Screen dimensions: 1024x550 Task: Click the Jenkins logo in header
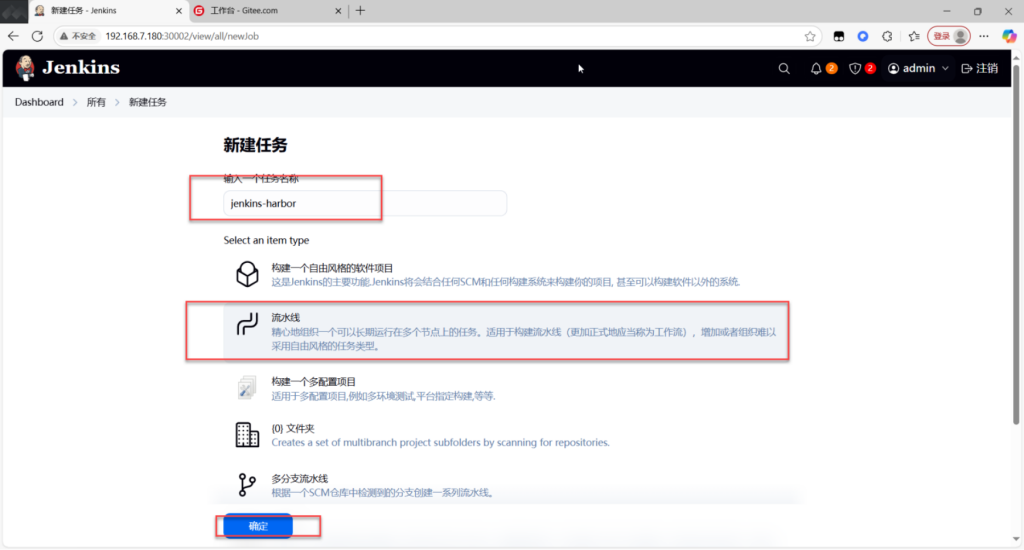(68, 68)
